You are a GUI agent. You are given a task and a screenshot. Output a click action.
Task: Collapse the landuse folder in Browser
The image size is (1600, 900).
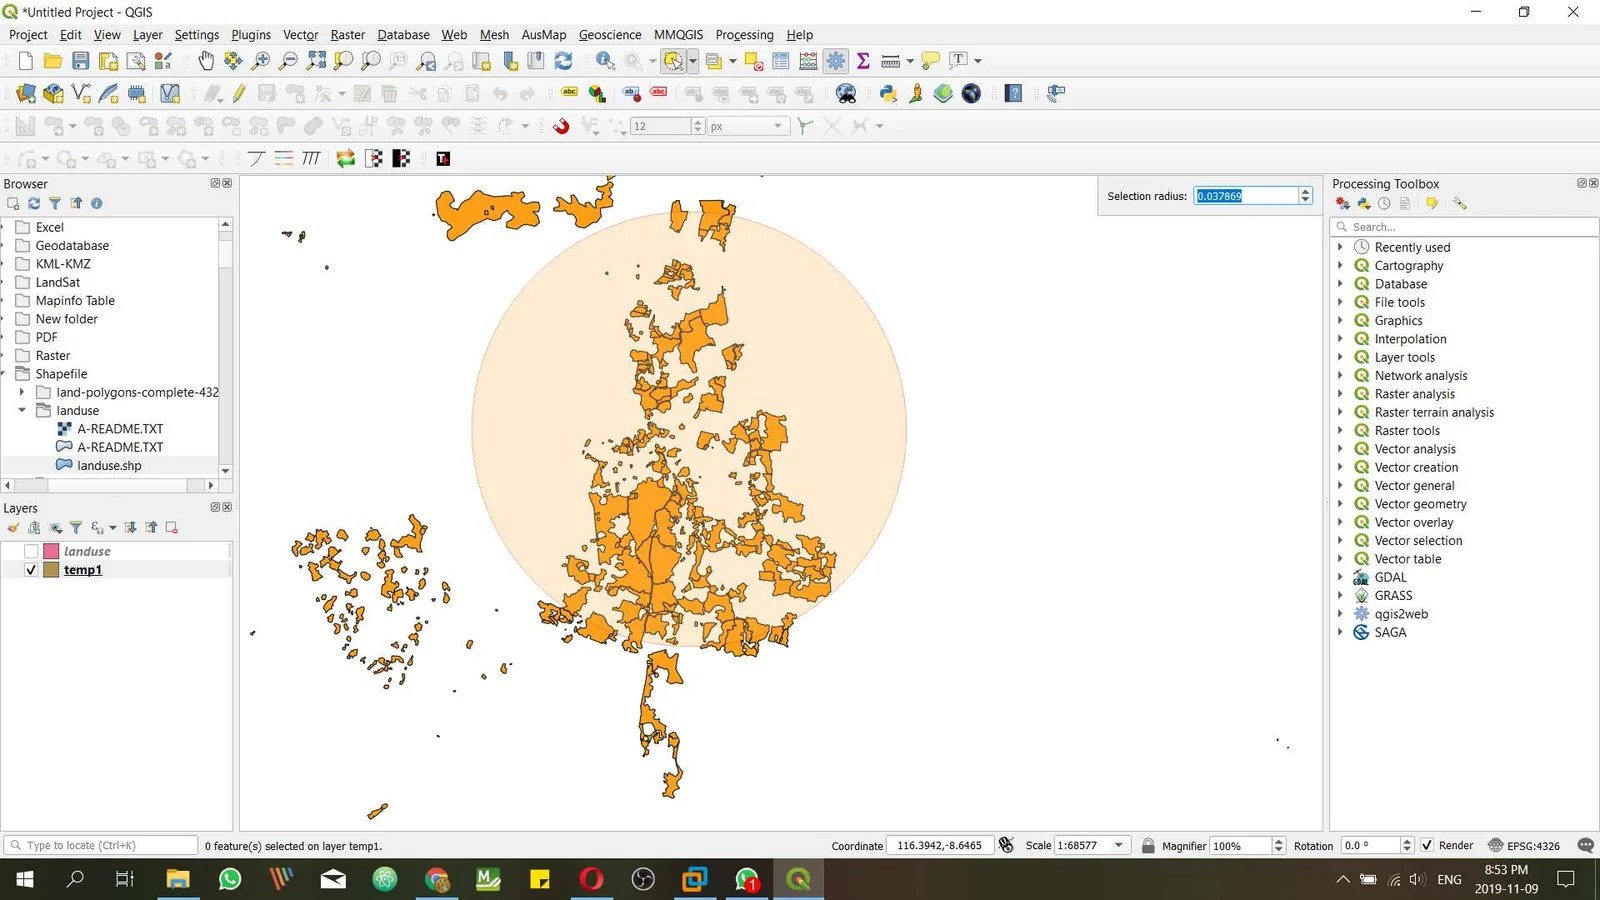tap(22, 411)
